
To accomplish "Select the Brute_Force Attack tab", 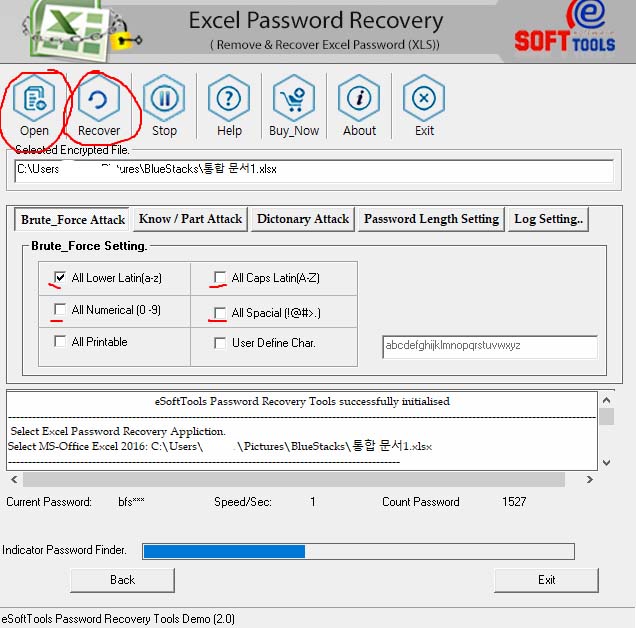I will tap(72, 219).
